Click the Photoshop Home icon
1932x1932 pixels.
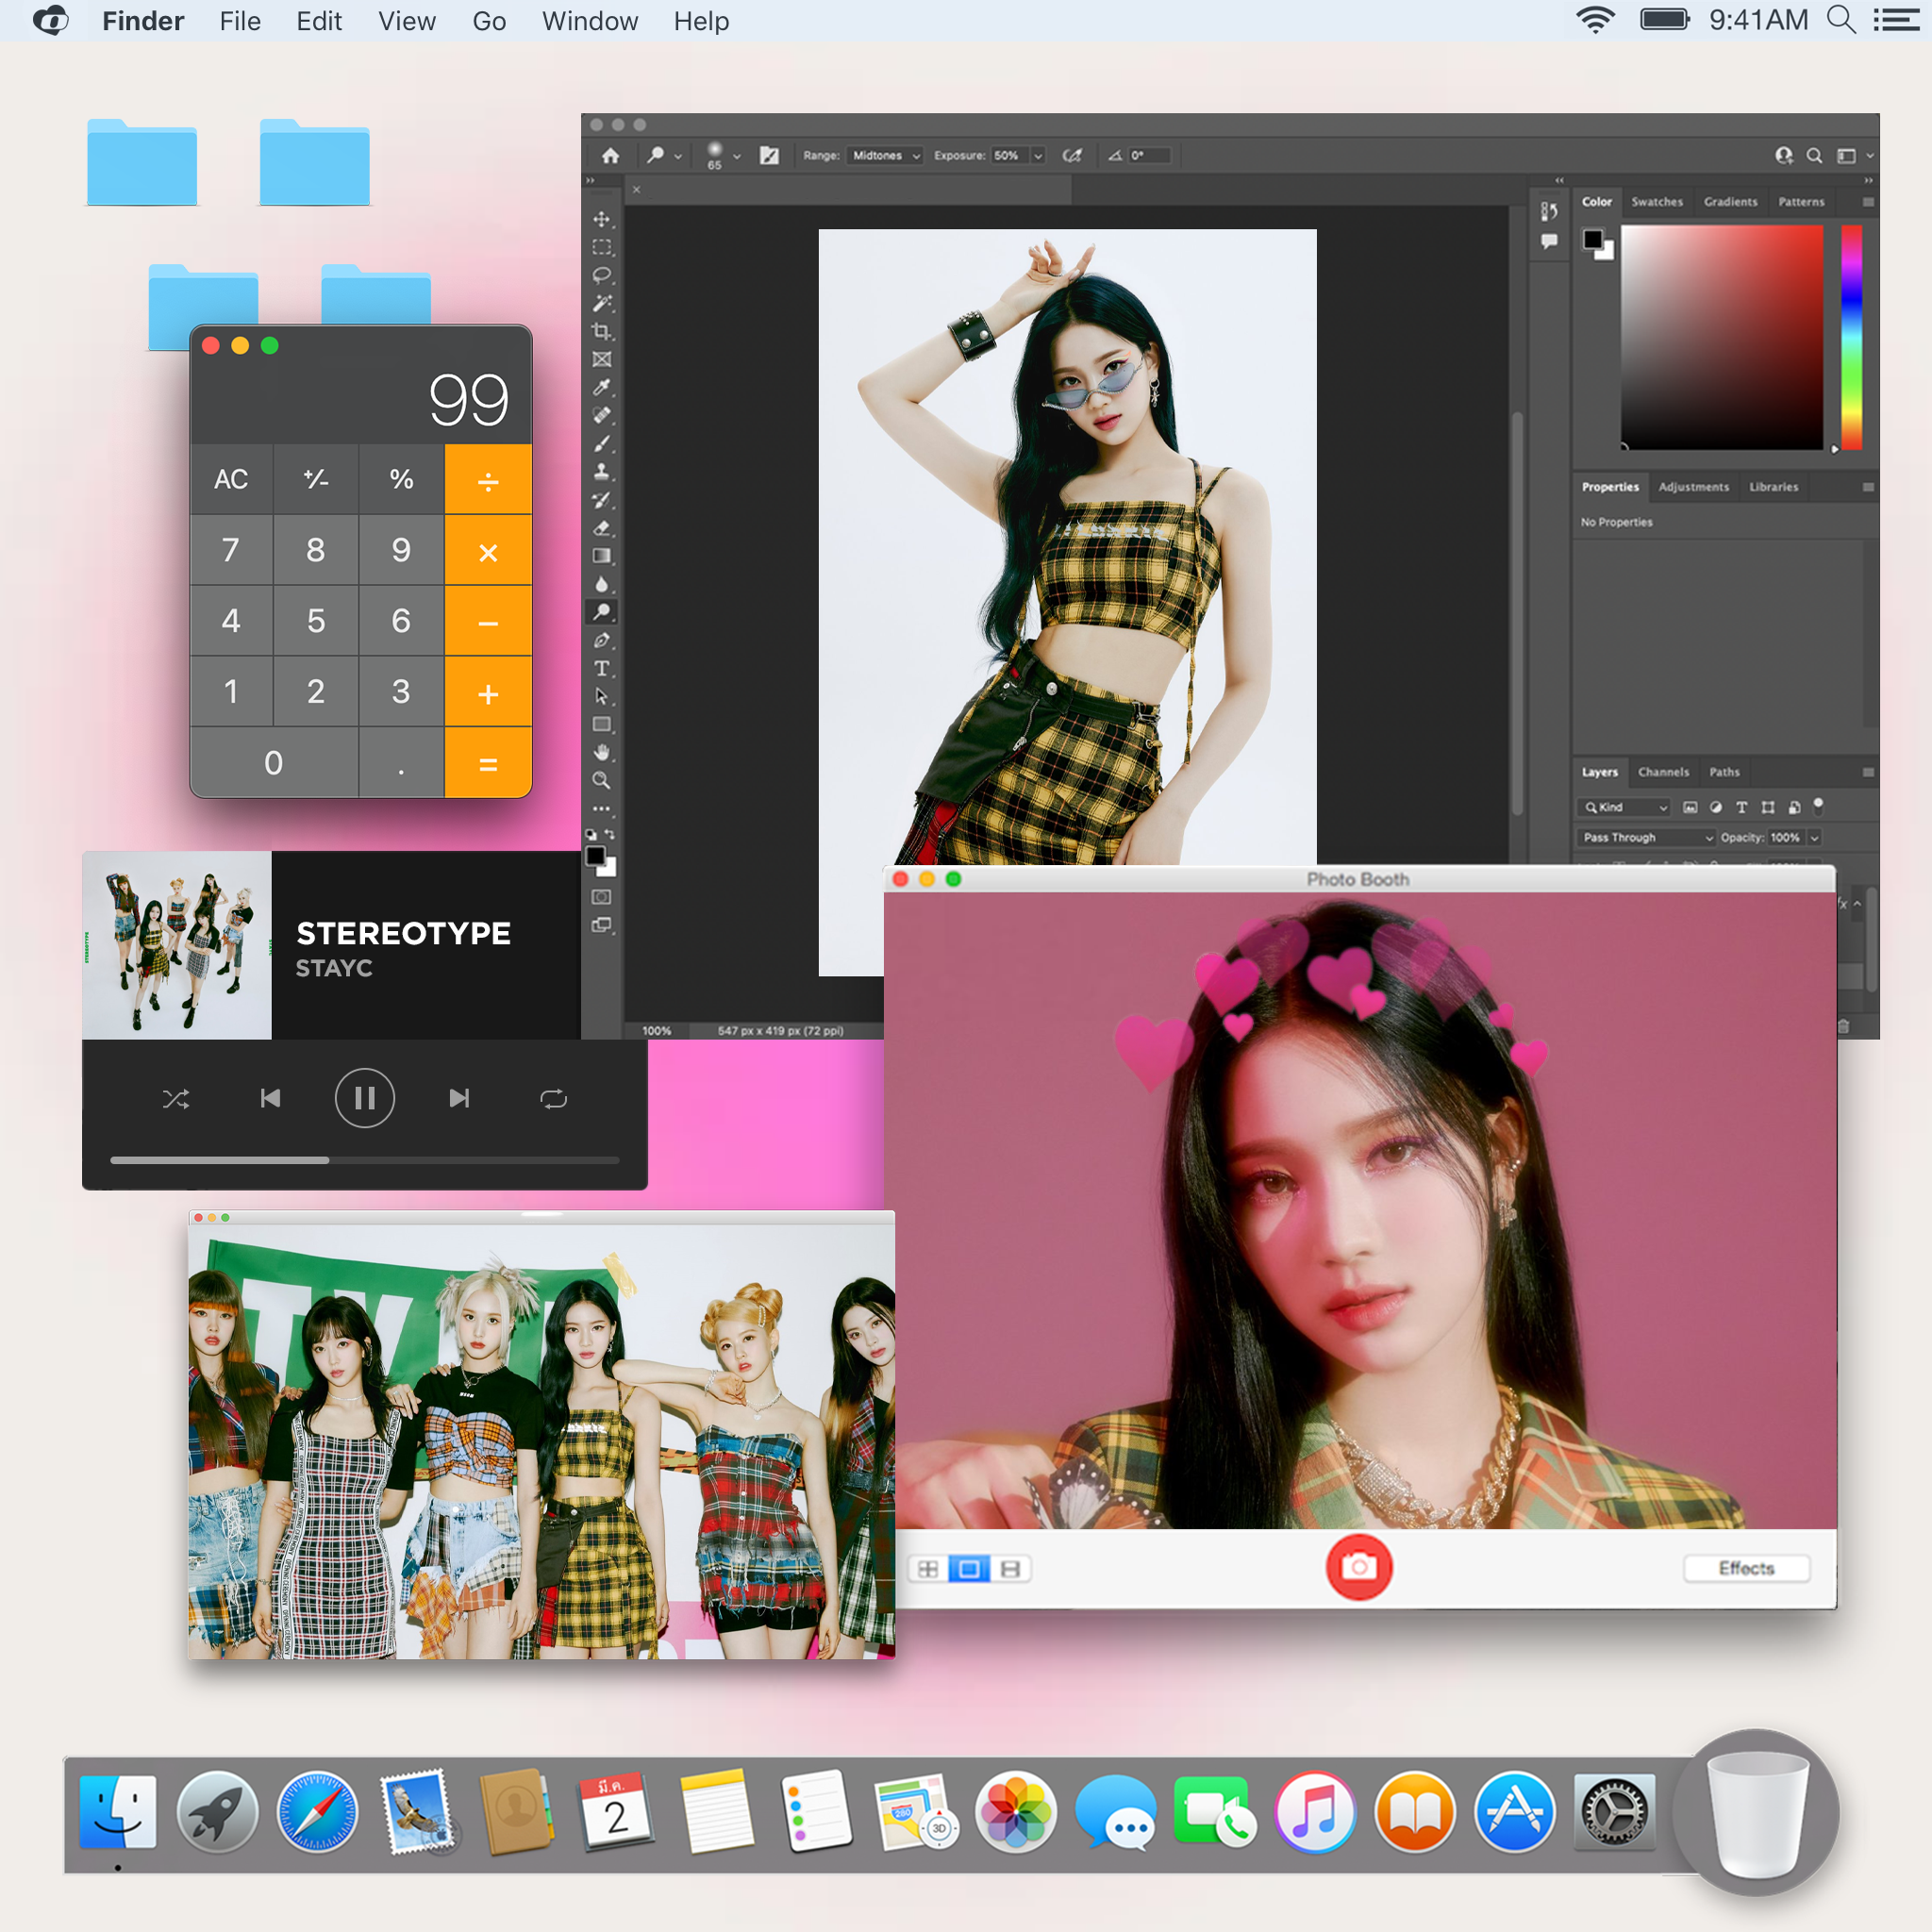coord(610,155)
